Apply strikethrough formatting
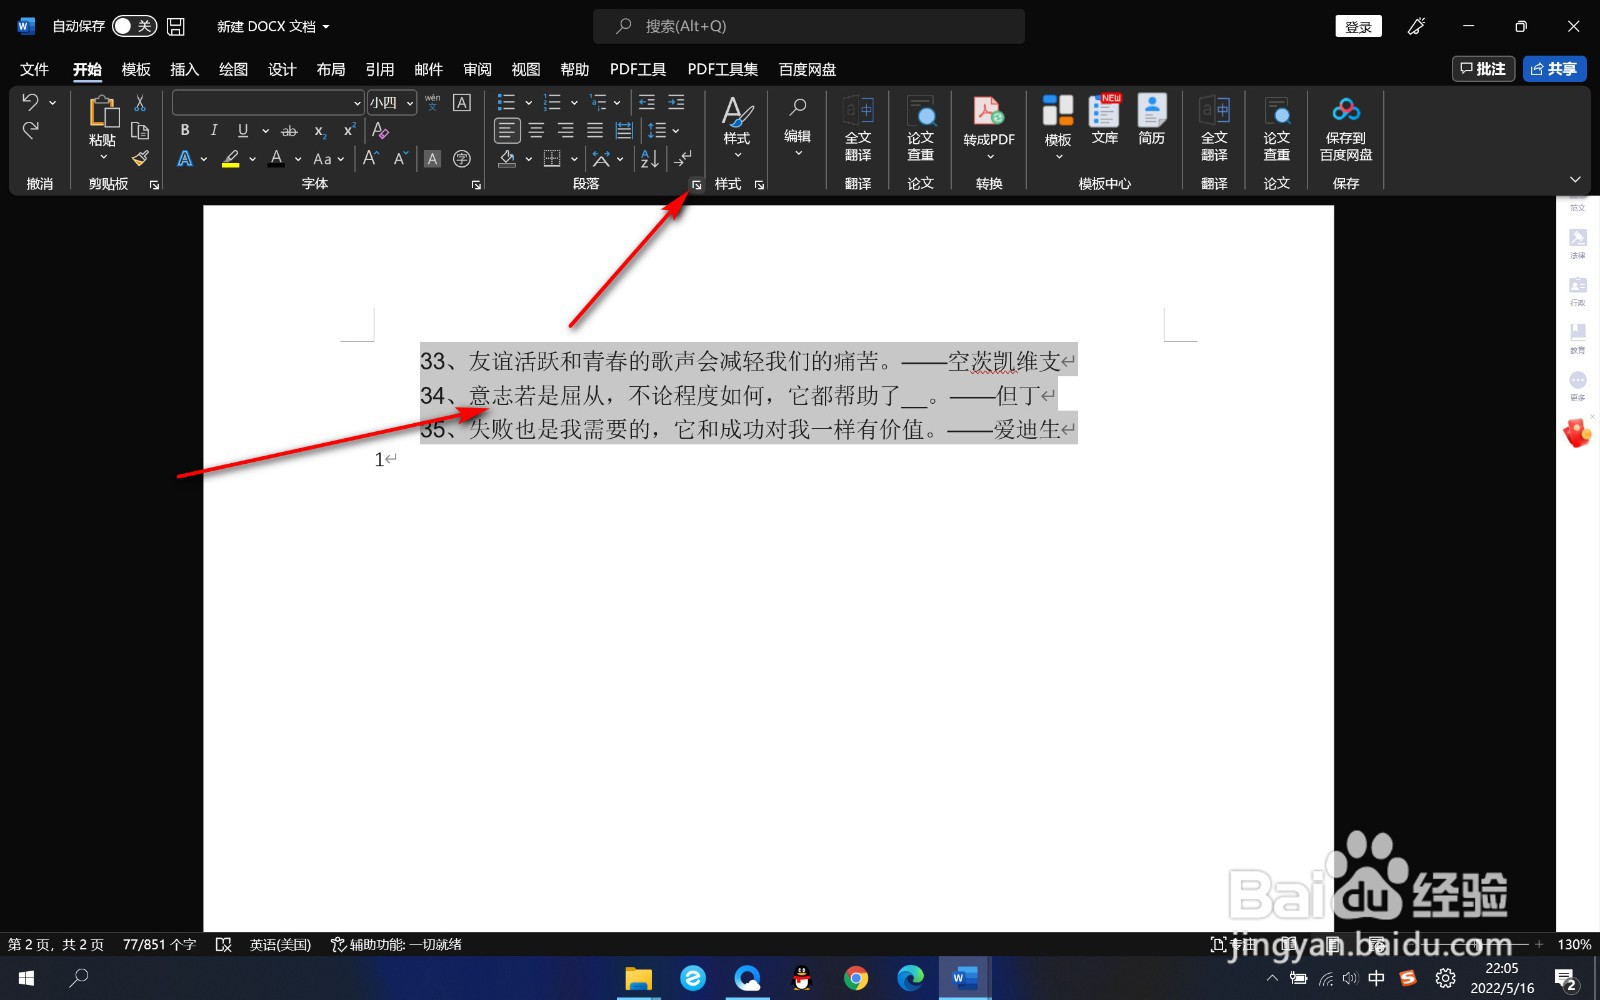 289,131
